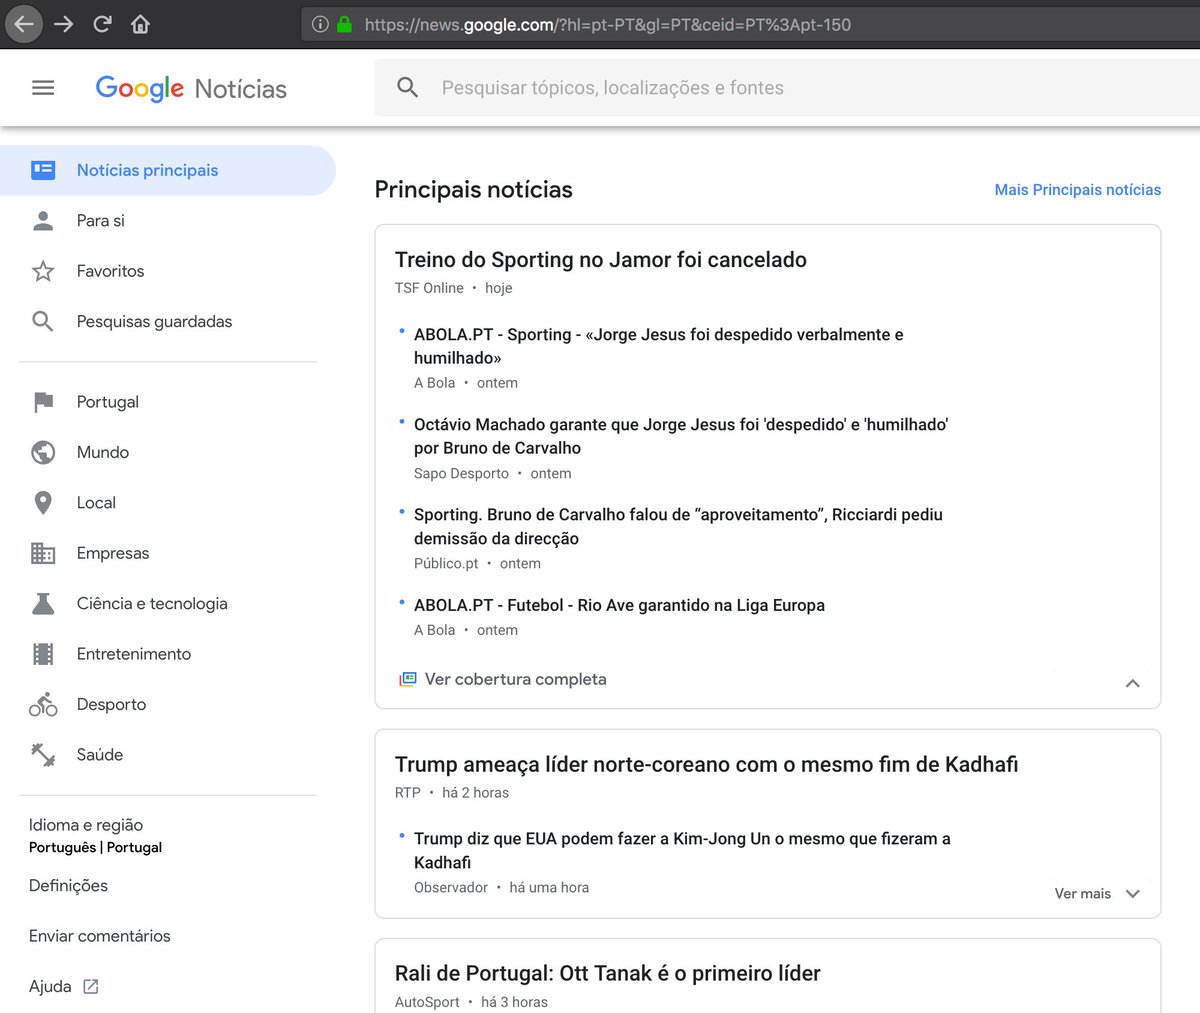The image size is (1200, 1013).
Task: Open the browser home page button
Action: click(x=140, y=24)
